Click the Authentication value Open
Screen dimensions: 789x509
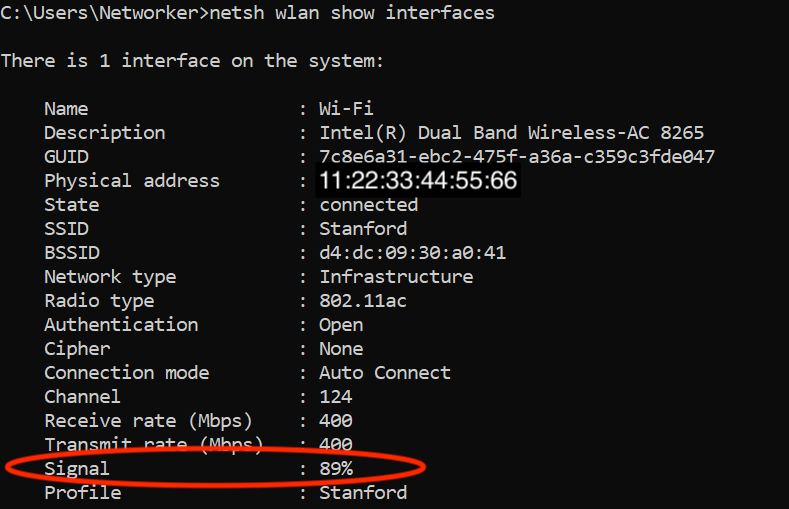tap(341, 325)
